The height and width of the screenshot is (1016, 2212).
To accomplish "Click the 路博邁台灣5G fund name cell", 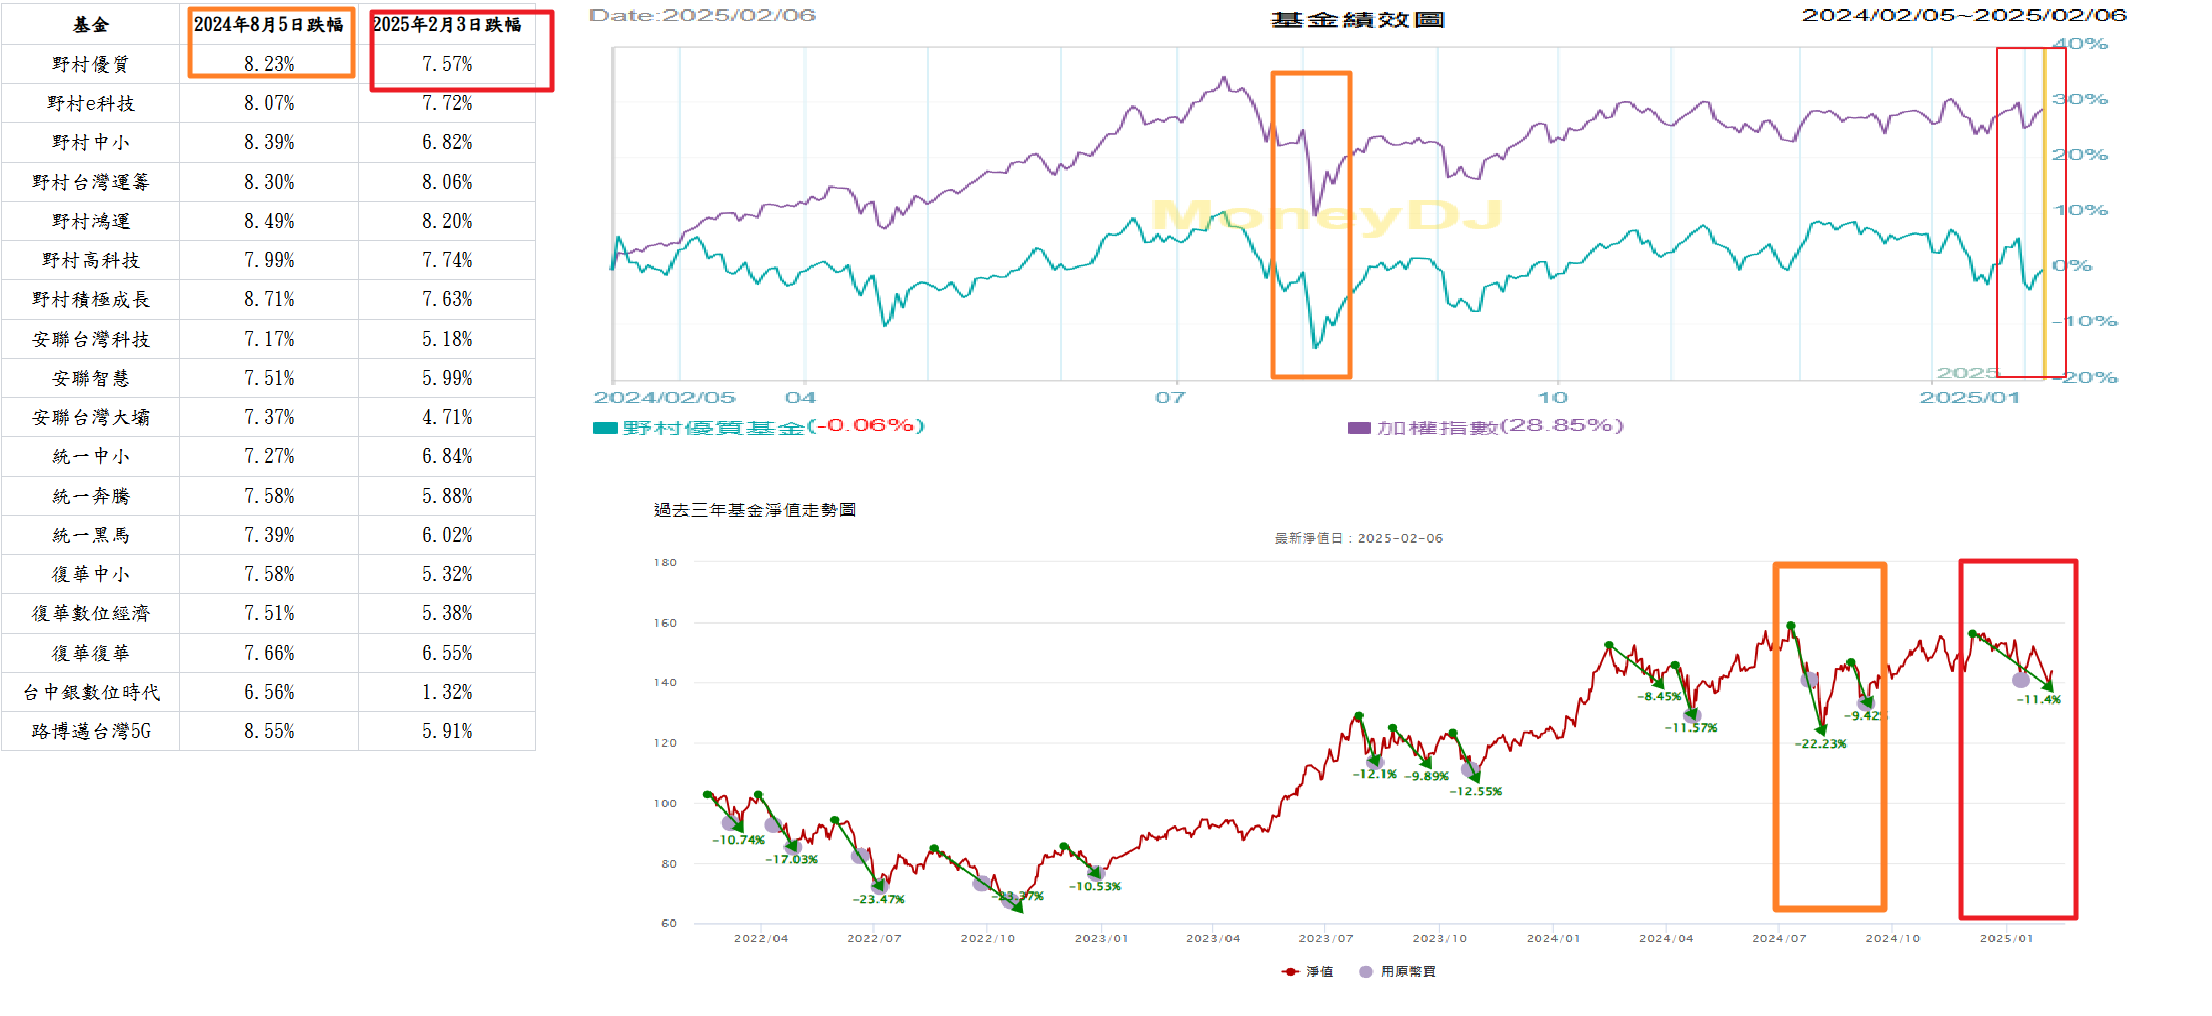I will 90,731.
